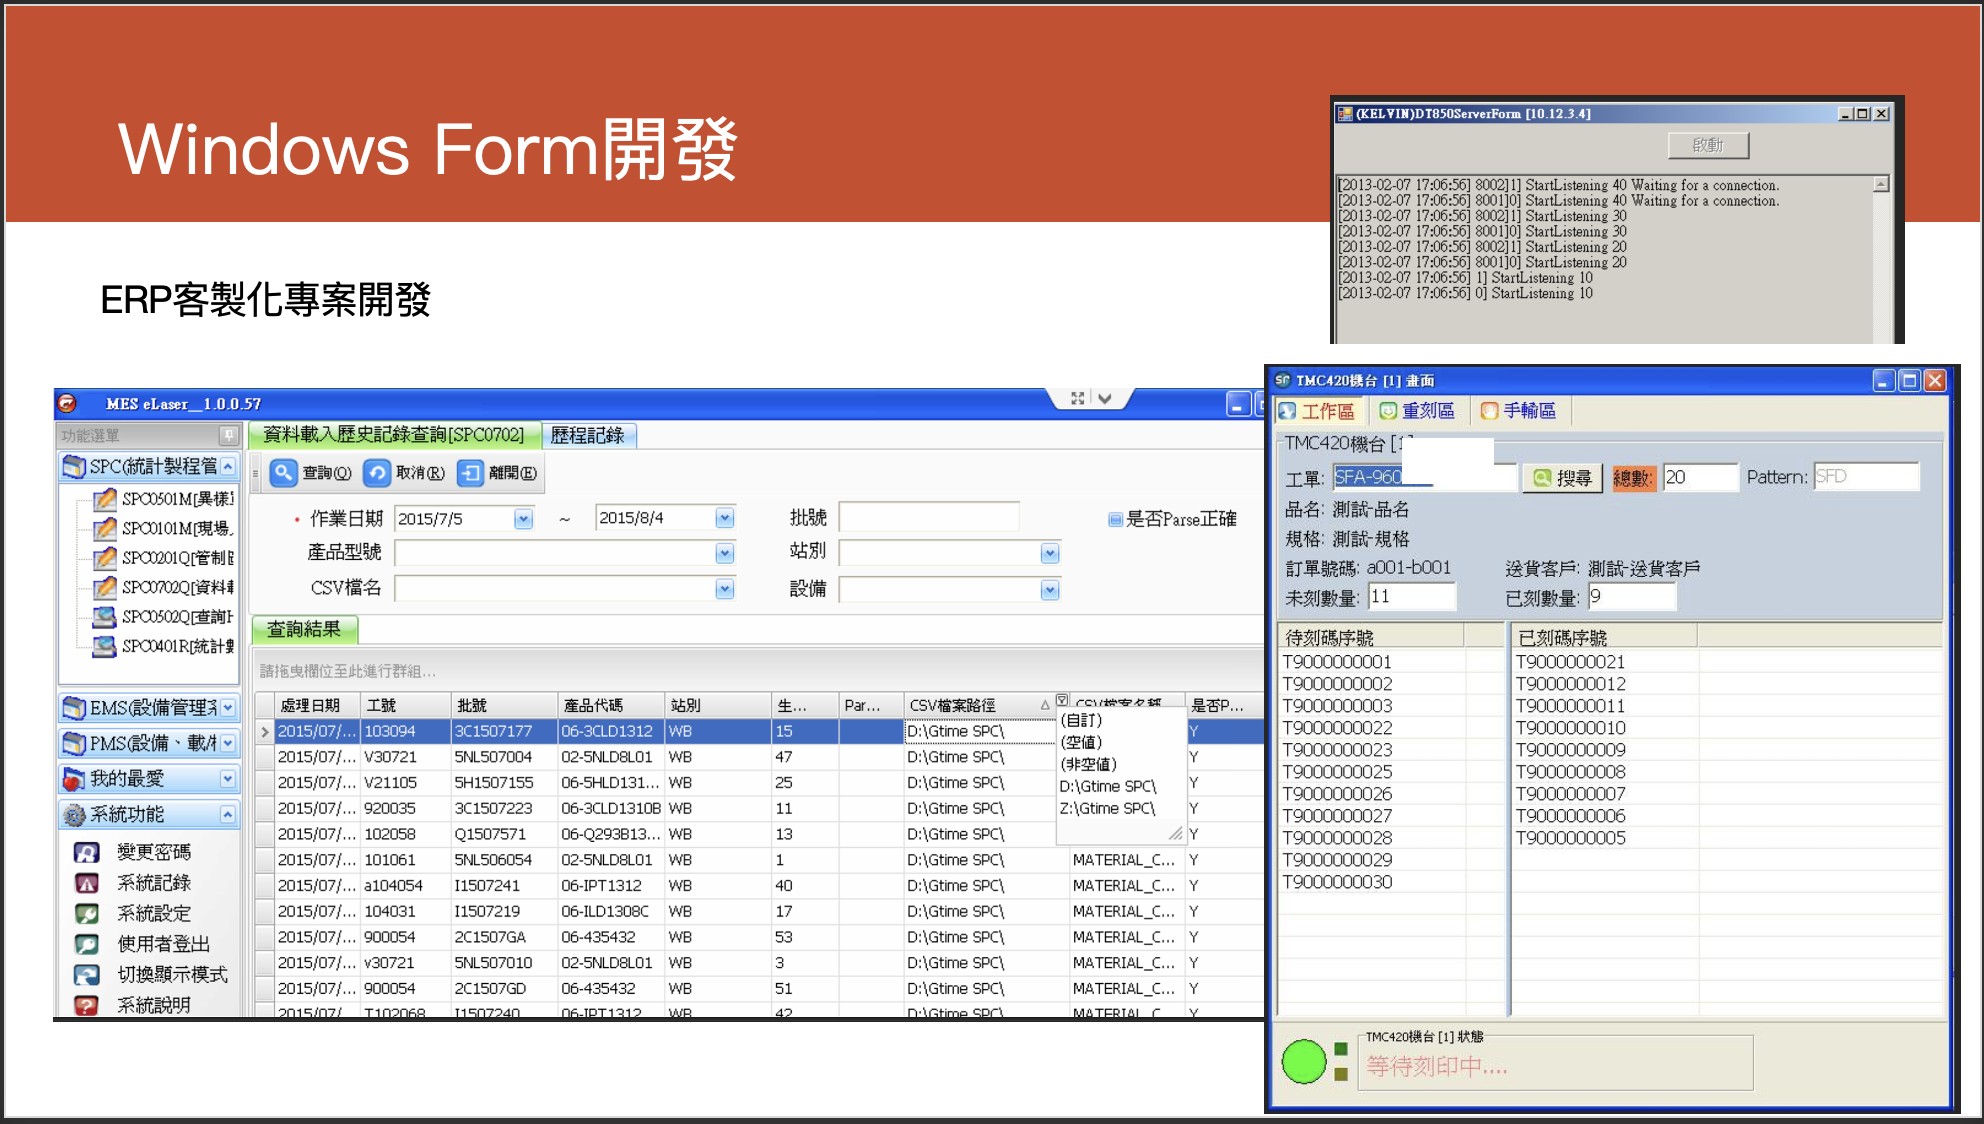This screenshot has height=1124, width=1984.
Task: Expand the EMS設備管理 panel
Action: (x=228, y=708)
